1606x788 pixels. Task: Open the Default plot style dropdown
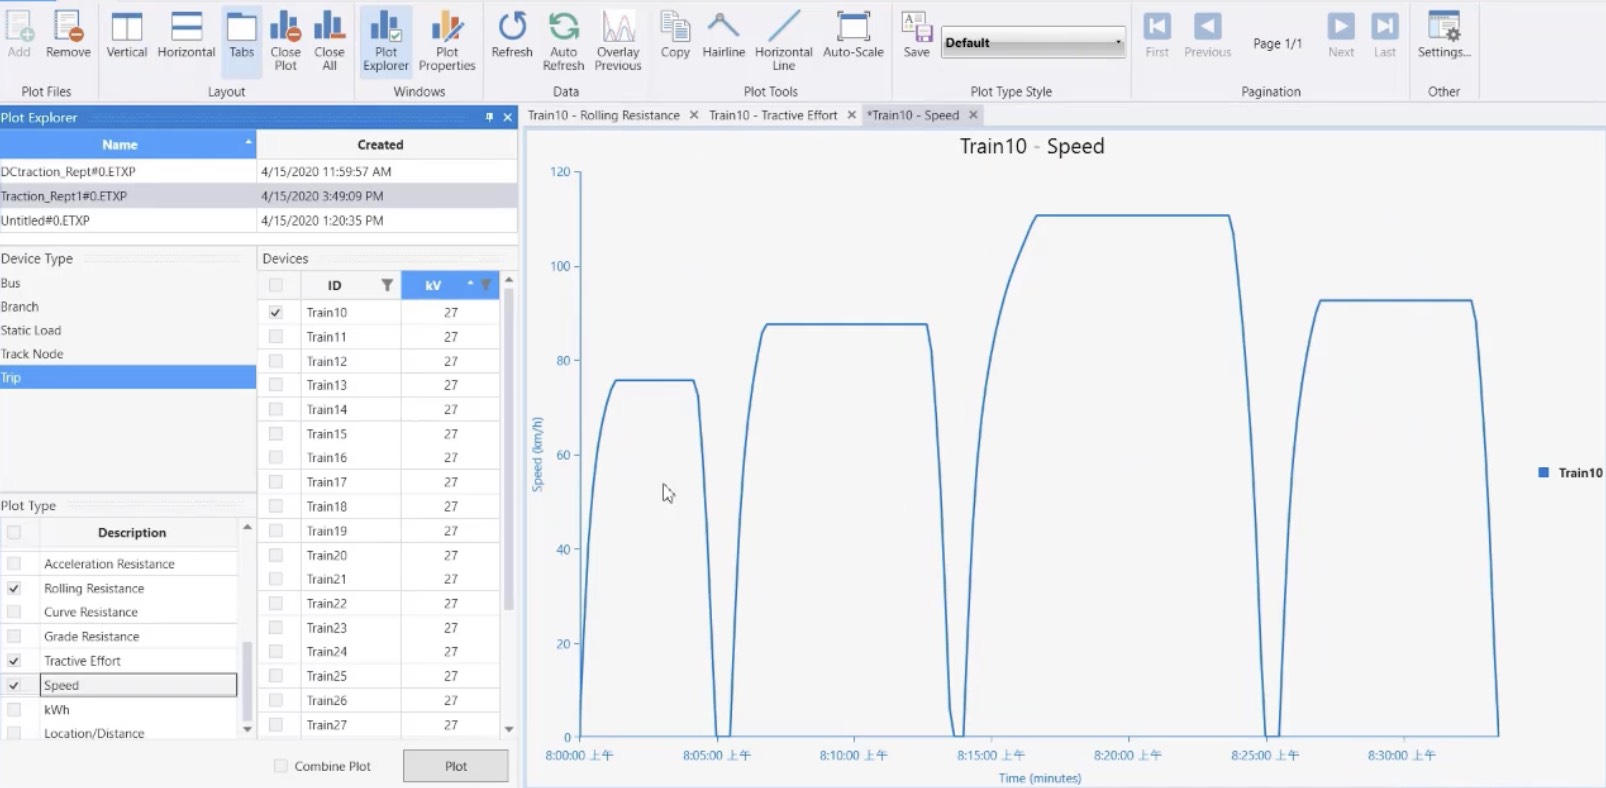[1033, 43]
